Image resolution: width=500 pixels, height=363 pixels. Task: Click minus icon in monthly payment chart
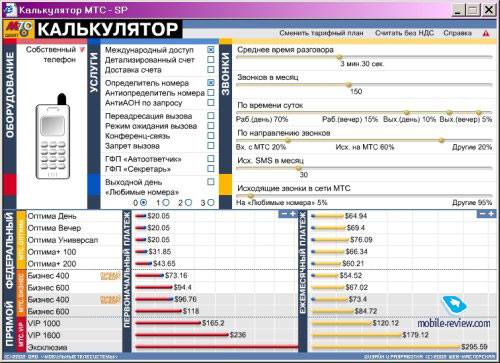(x=482, y=214)
